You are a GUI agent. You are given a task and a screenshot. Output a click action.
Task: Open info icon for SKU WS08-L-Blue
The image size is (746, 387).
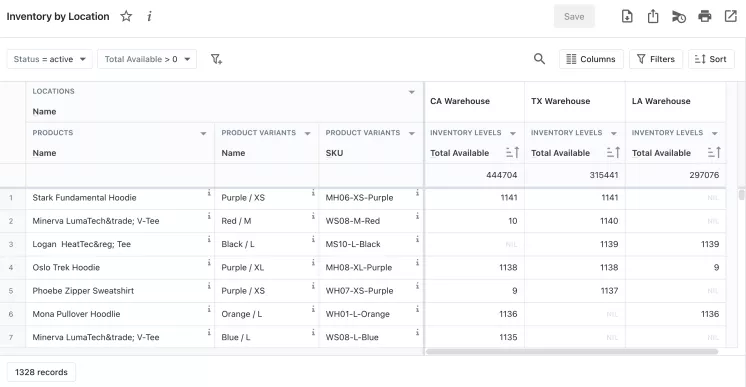coord(417,333)
